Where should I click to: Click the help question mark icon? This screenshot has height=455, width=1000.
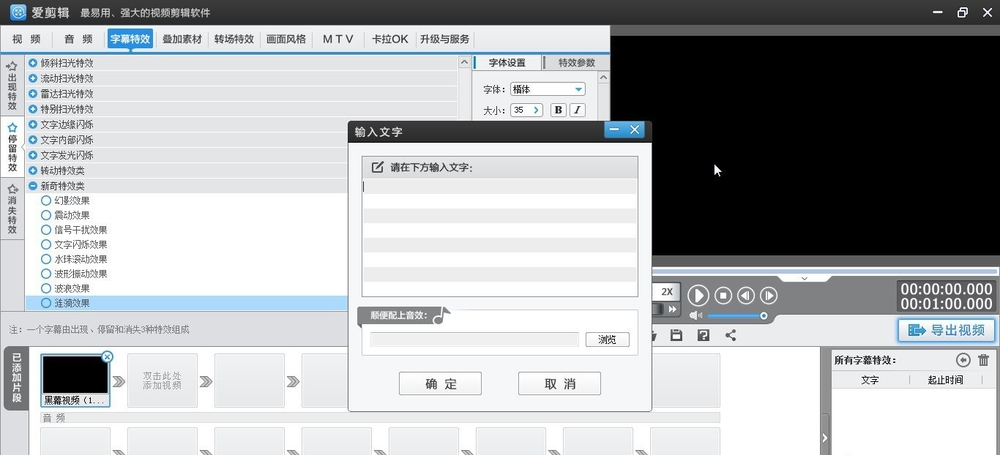(703, 335)
